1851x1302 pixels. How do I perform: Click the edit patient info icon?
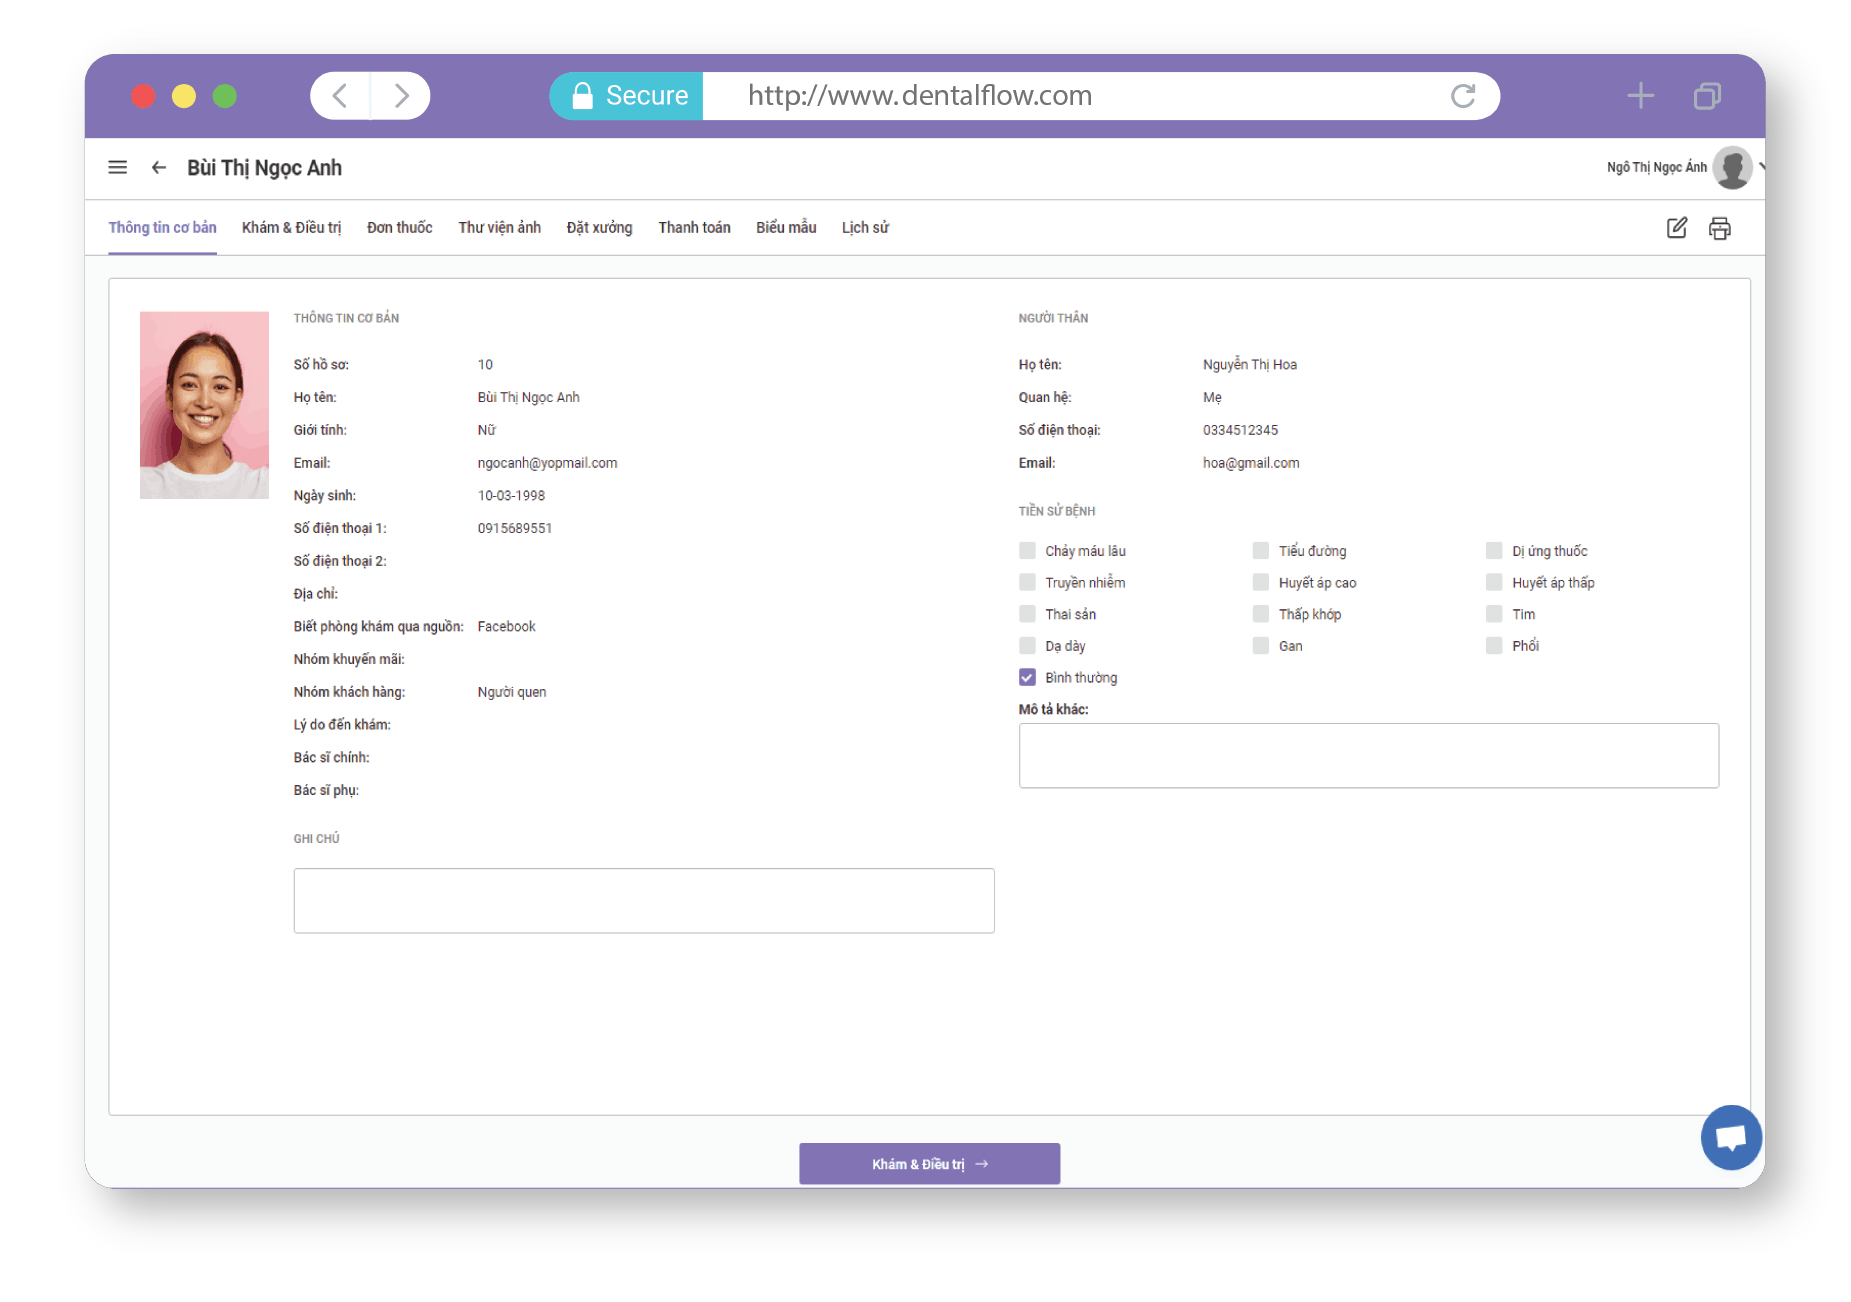tap(1677, 228)
